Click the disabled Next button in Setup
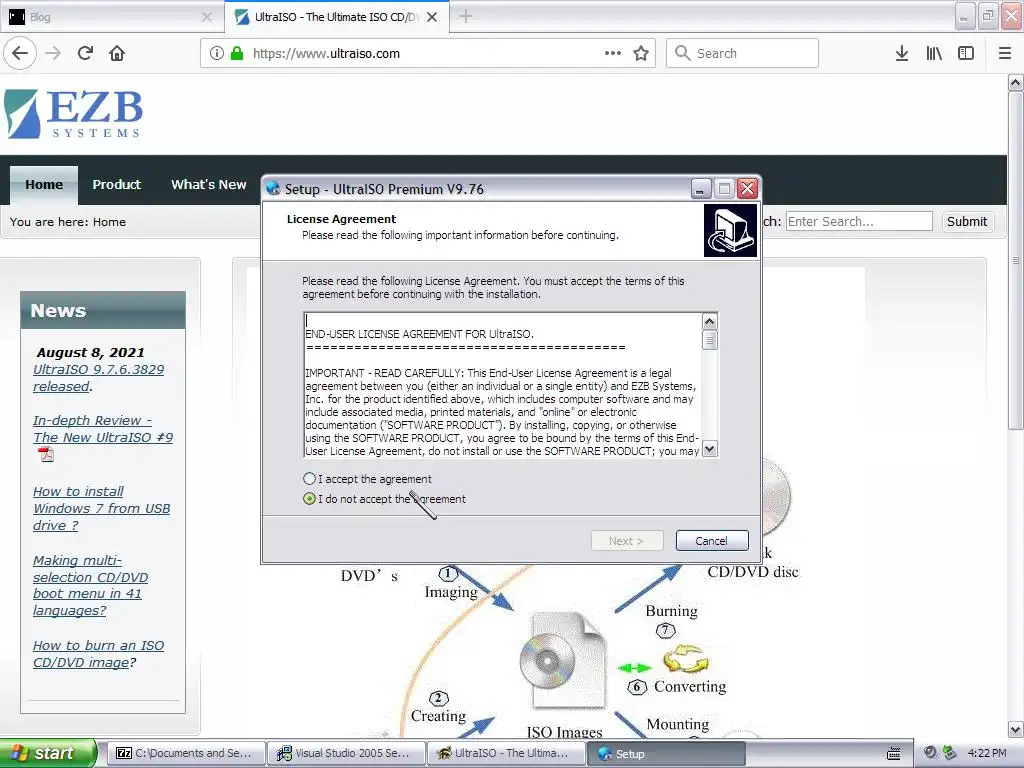The image size is (1024, 768). [x=627, y=541]
